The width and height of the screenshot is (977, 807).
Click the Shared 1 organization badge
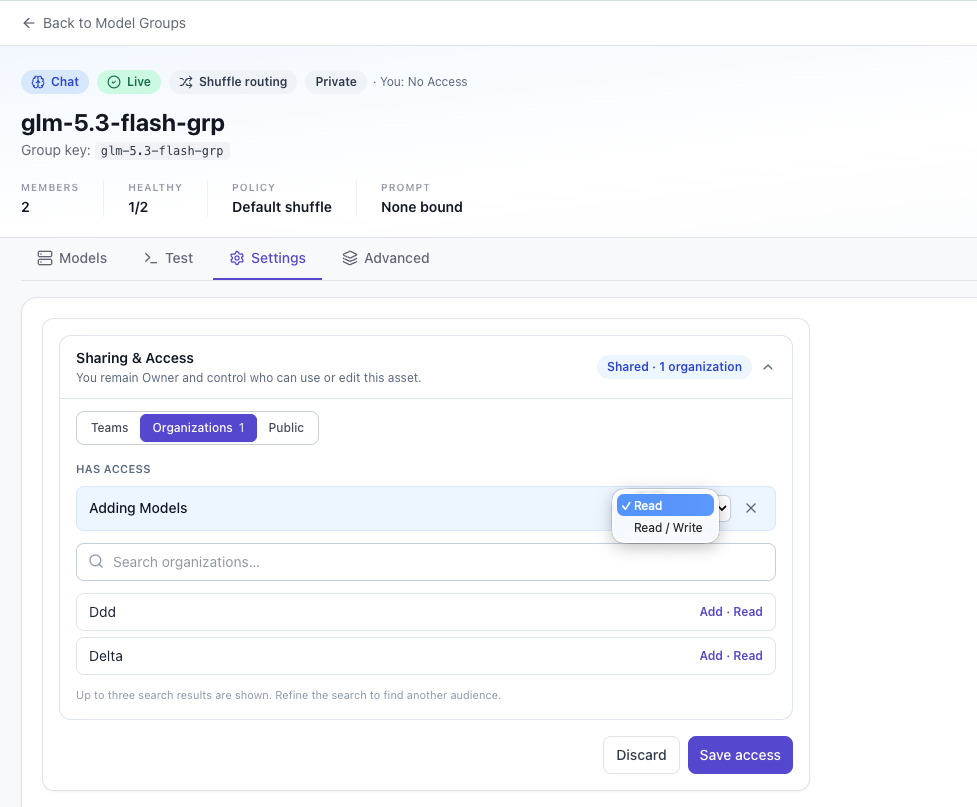pyautogui.click(x=674, y=366)
